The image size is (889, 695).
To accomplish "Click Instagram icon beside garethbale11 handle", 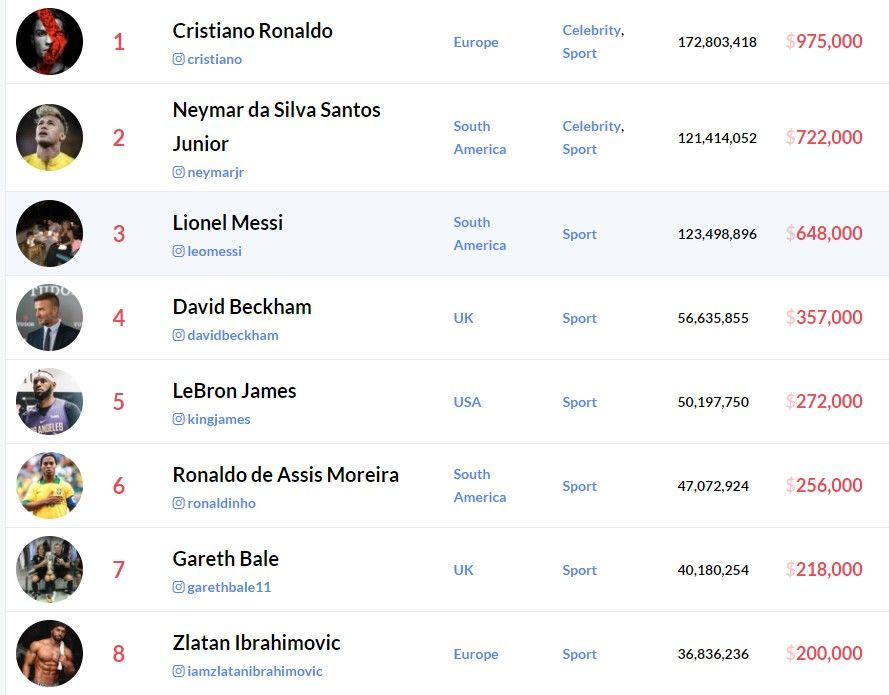I will (x=179, y=587).
